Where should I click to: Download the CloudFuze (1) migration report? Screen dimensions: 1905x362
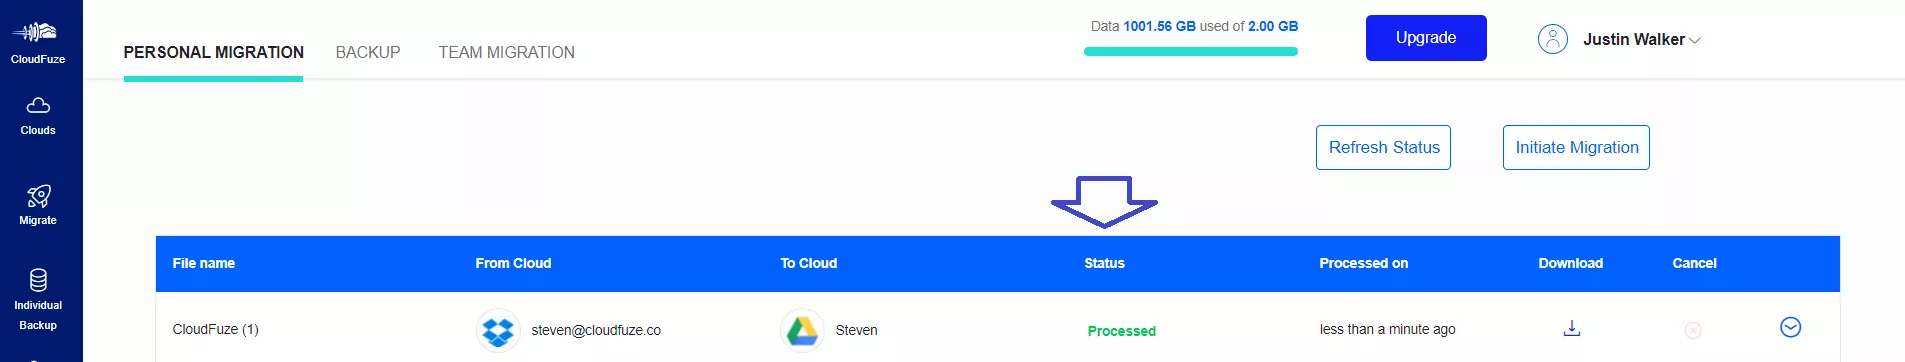tap(1572, 328)
